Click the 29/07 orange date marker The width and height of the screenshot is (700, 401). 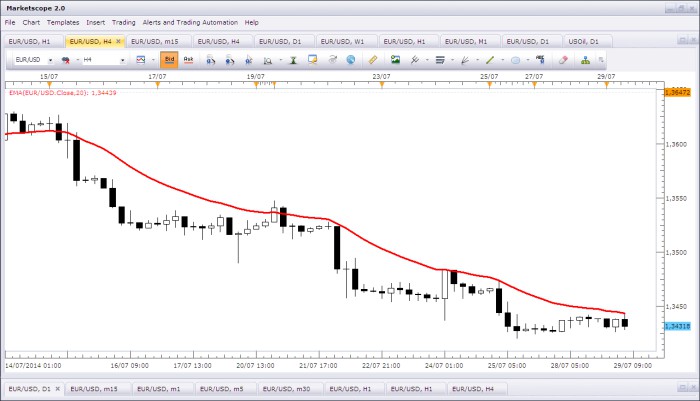[x=606, y=84]
